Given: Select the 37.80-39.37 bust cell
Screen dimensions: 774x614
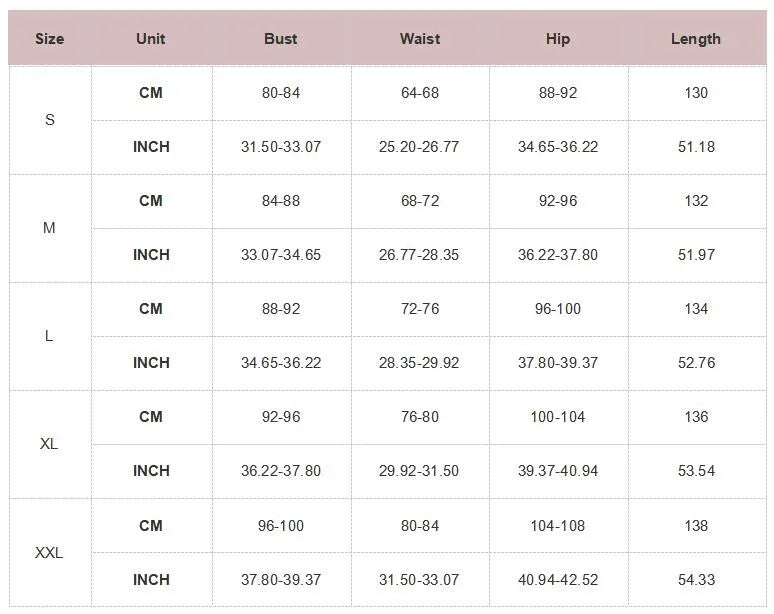Looking at the screenshot, I should point(281,580).
